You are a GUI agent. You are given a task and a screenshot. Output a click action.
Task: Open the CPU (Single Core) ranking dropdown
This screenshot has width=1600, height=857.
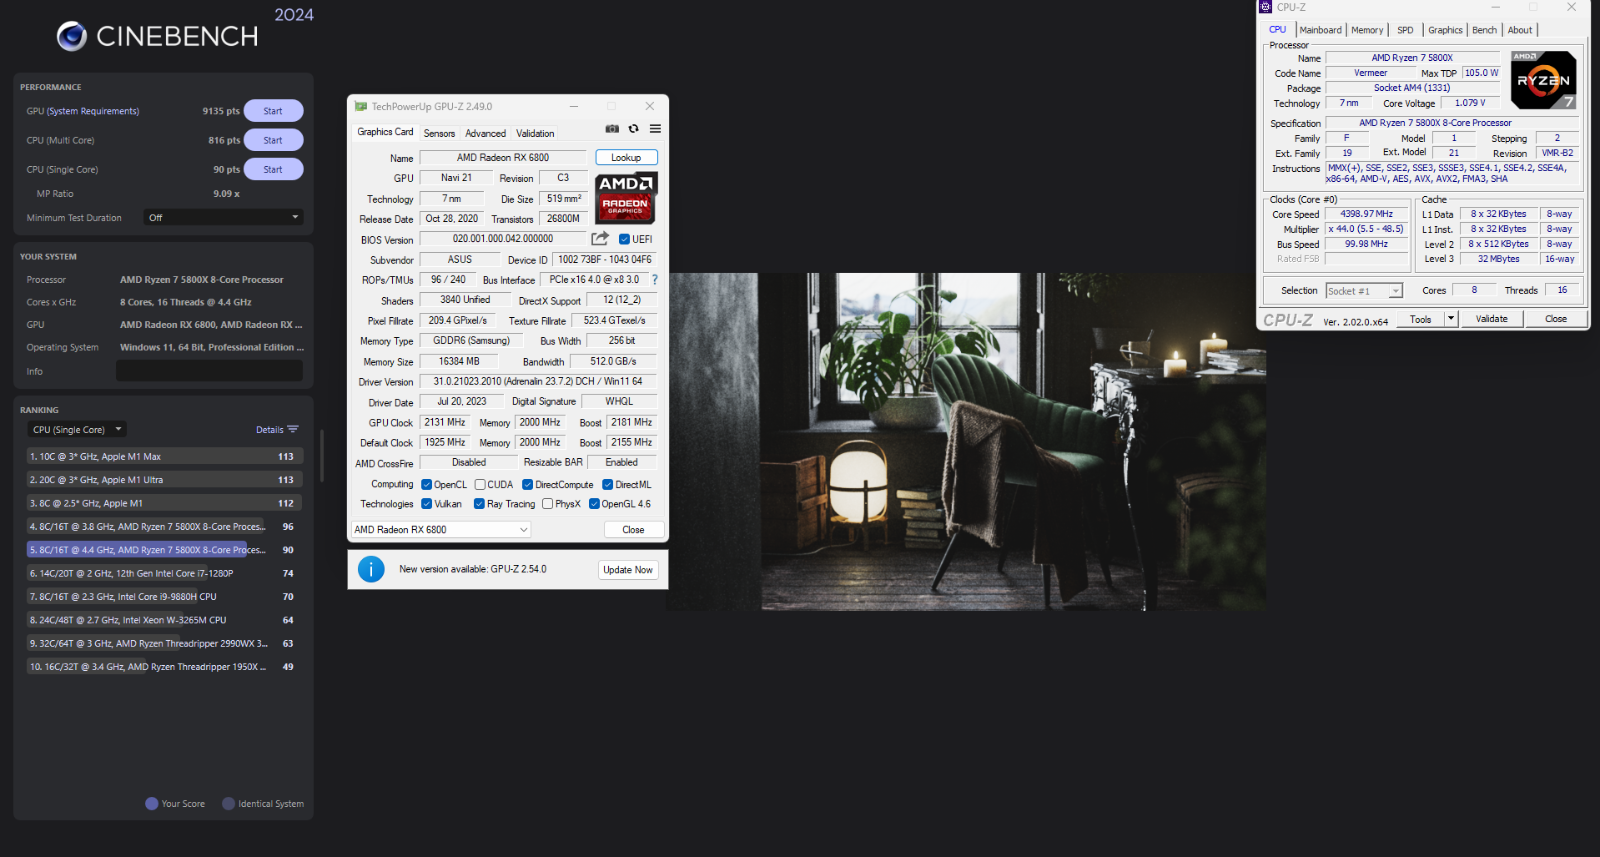(x=77, y=429)
